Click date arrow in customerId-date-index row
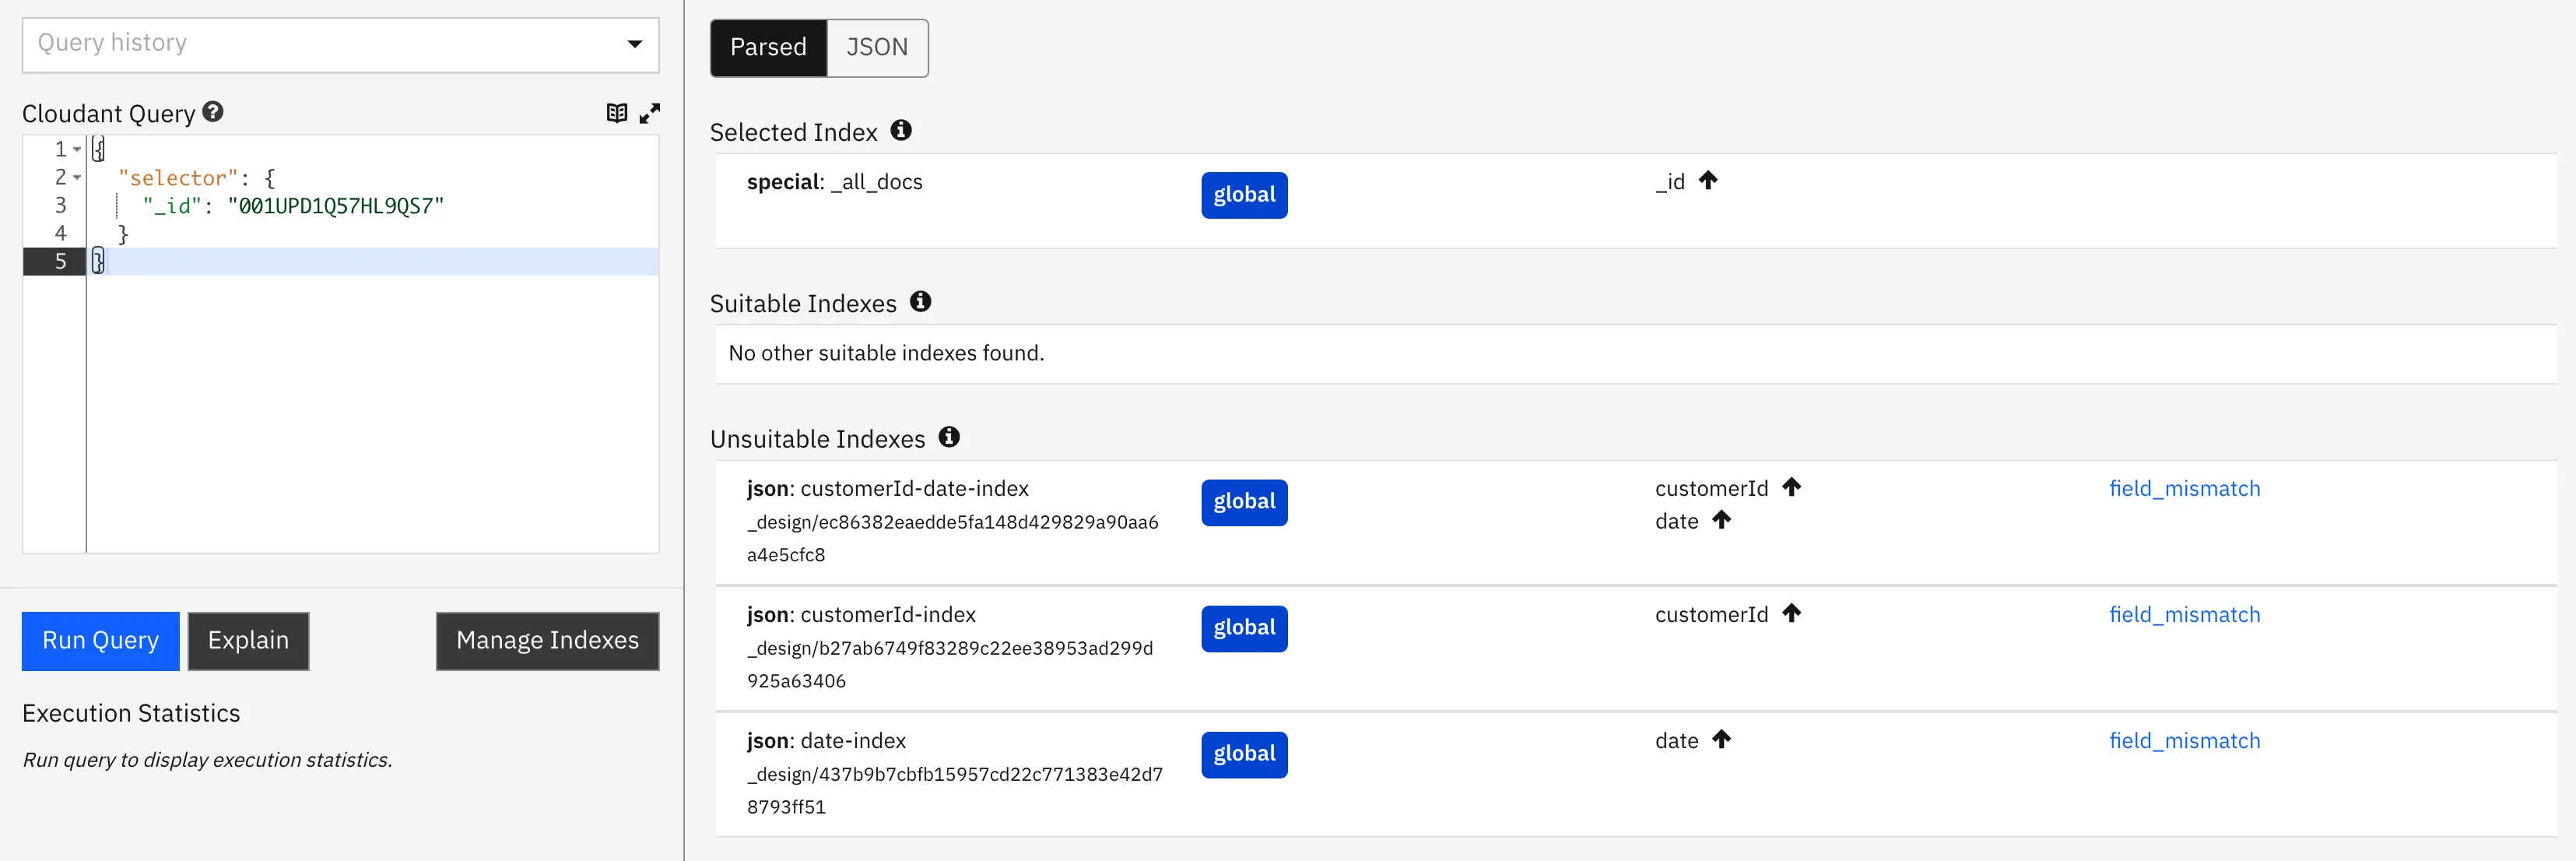Image resolution: width=2576 pixels, height=861 pixels. click(x=1721, y=520)
